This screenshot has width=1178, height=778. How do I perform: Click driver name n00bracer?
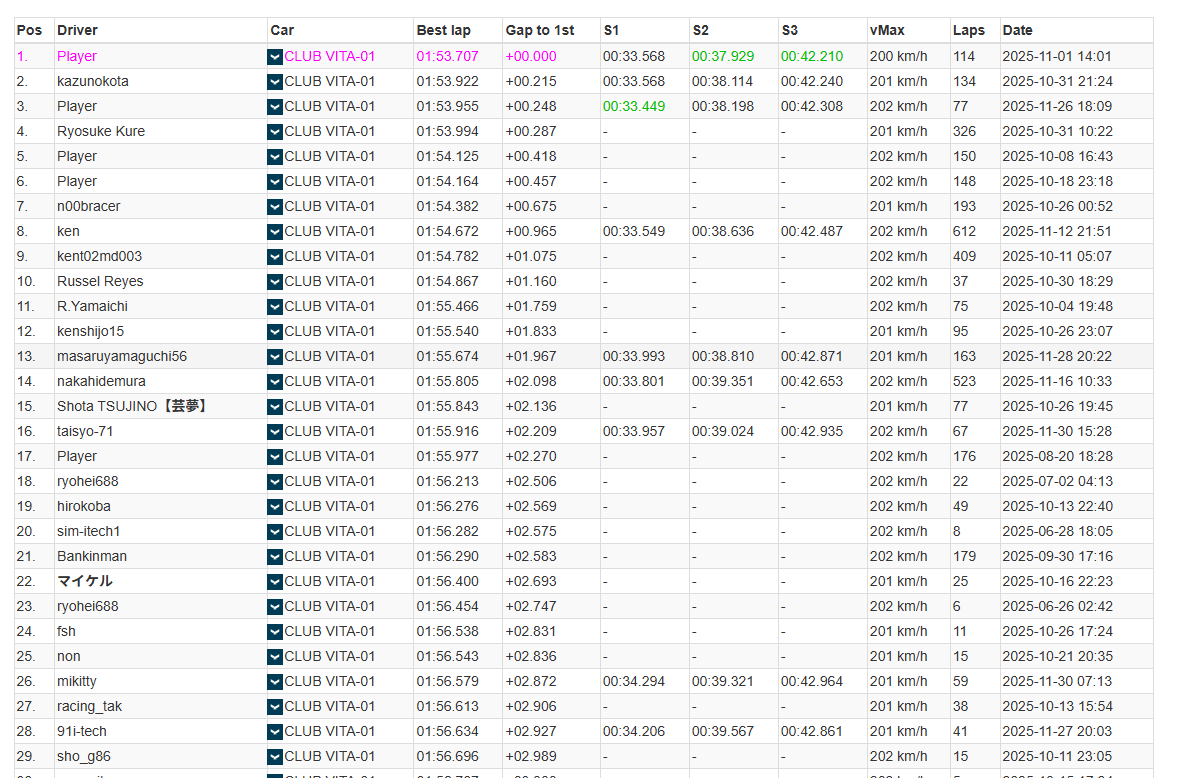point(89,207)
